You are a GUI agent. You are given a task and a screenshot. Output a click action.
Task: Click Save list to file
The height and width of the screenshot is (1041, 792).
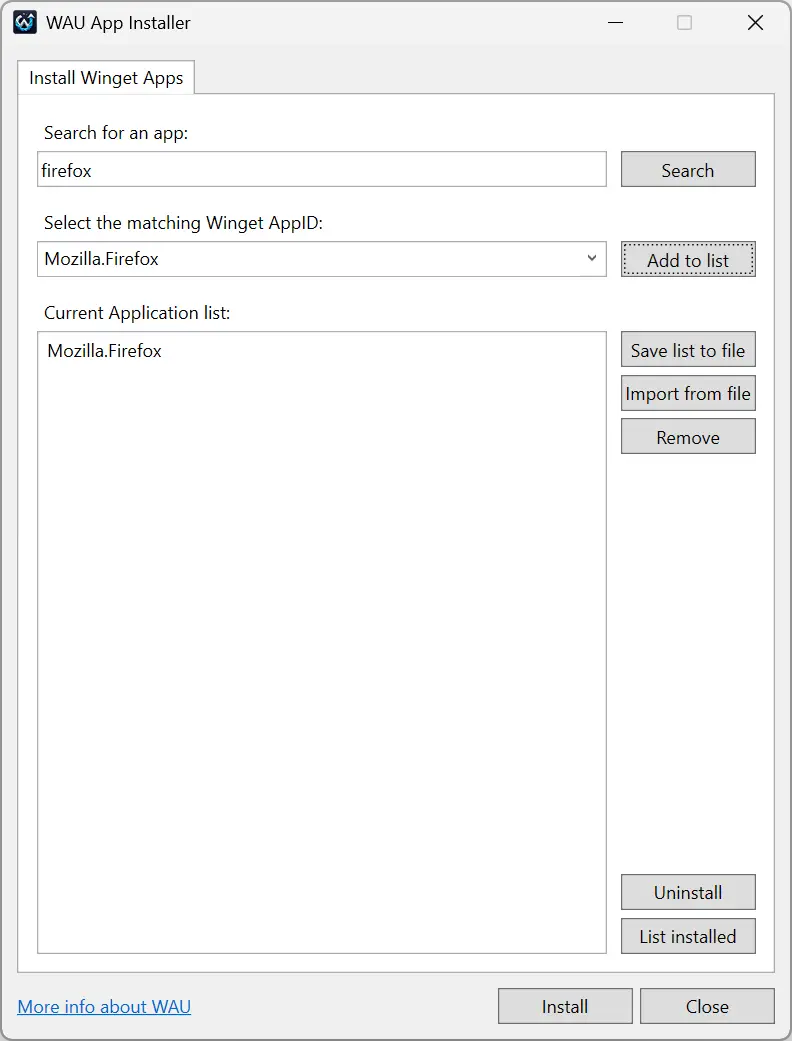[688, 349]
